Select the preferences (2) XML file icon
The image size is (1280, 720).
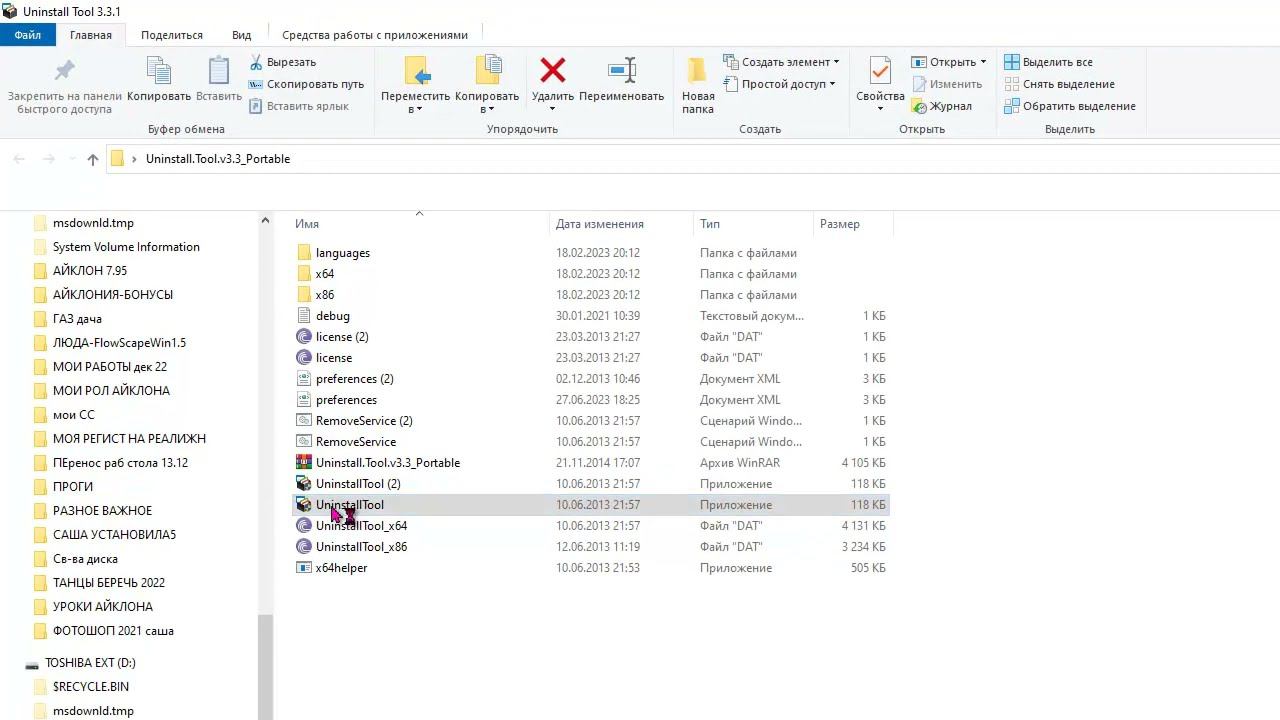coord(304,379)
